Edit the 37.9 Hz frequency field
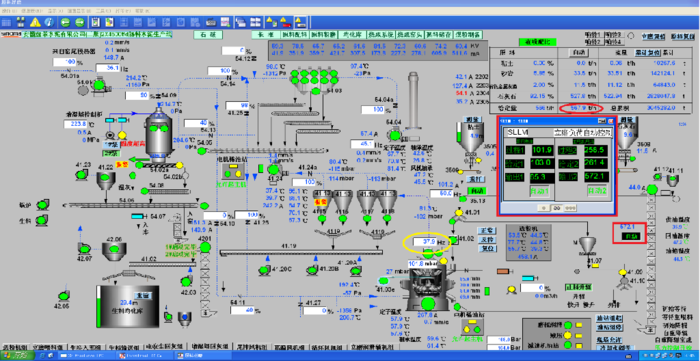 pyautogui.click(x=424, y=241)
